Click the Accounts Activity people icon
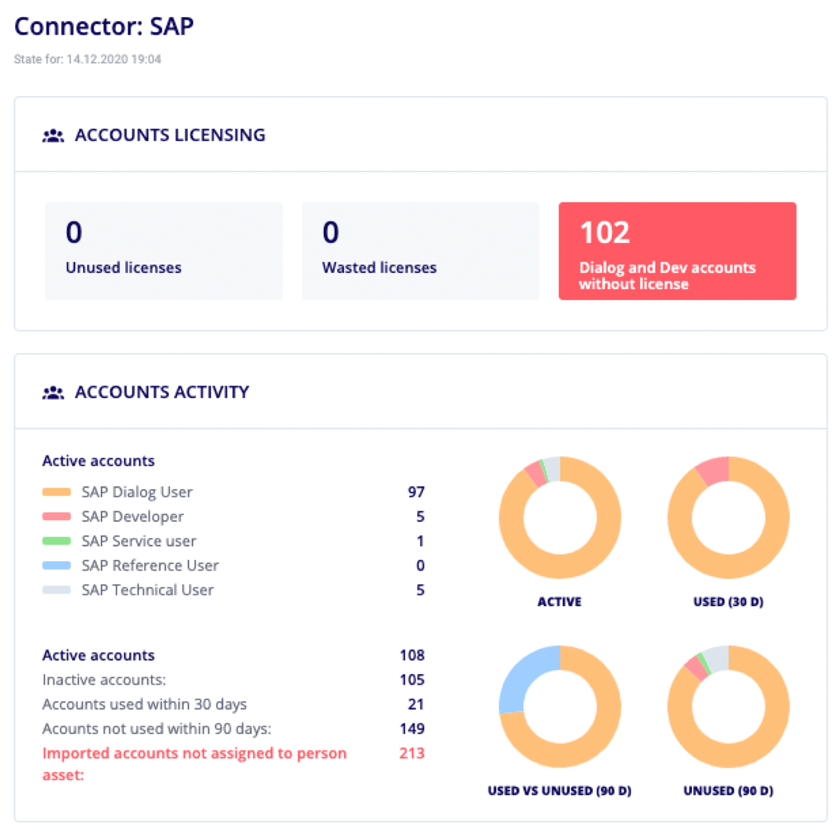The height and width of the screenshot is (836, 839). point(53,393)
